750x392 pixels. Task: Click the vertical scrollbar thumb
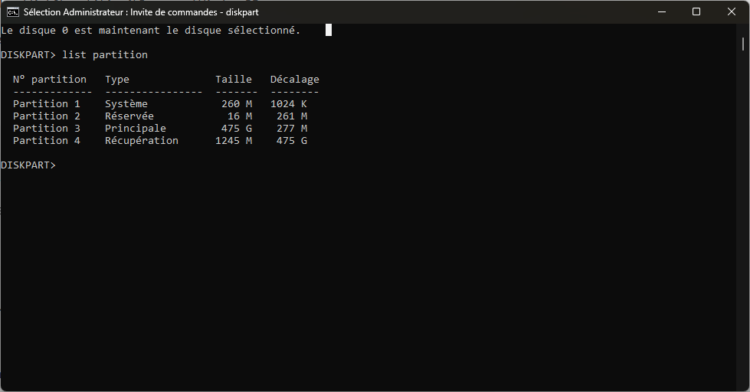click(743, 44)
